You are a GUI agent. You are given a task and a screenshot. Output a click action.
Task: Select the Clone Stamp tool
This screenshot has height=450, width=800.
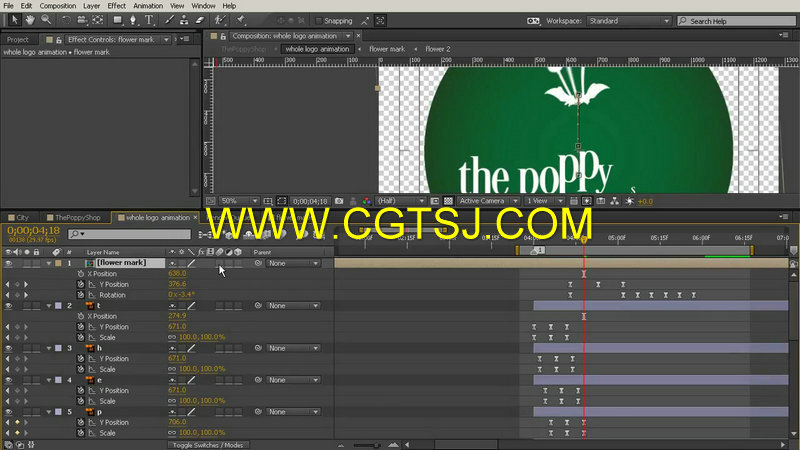click(x=184, y=20)
